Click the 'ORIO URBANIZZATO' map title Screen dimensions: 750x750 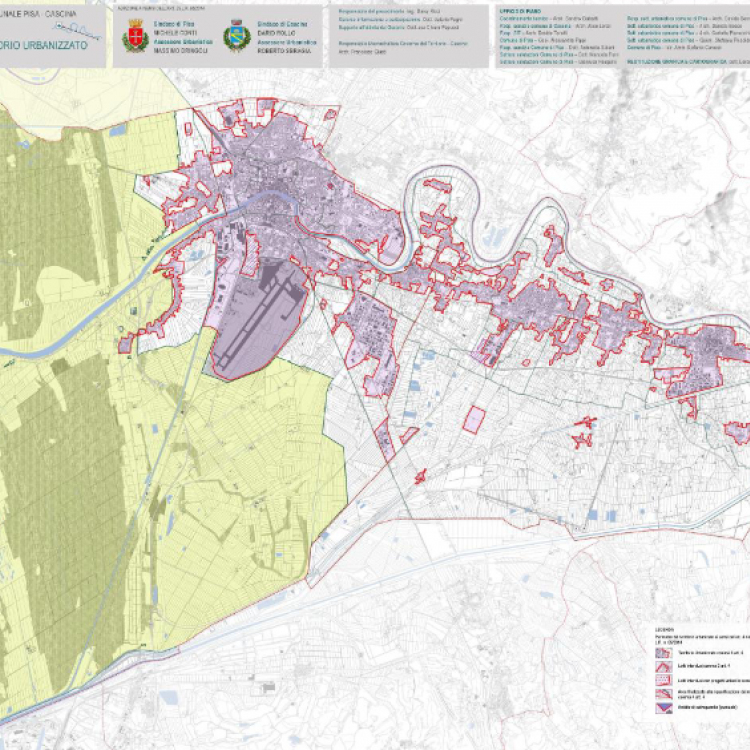44,45
